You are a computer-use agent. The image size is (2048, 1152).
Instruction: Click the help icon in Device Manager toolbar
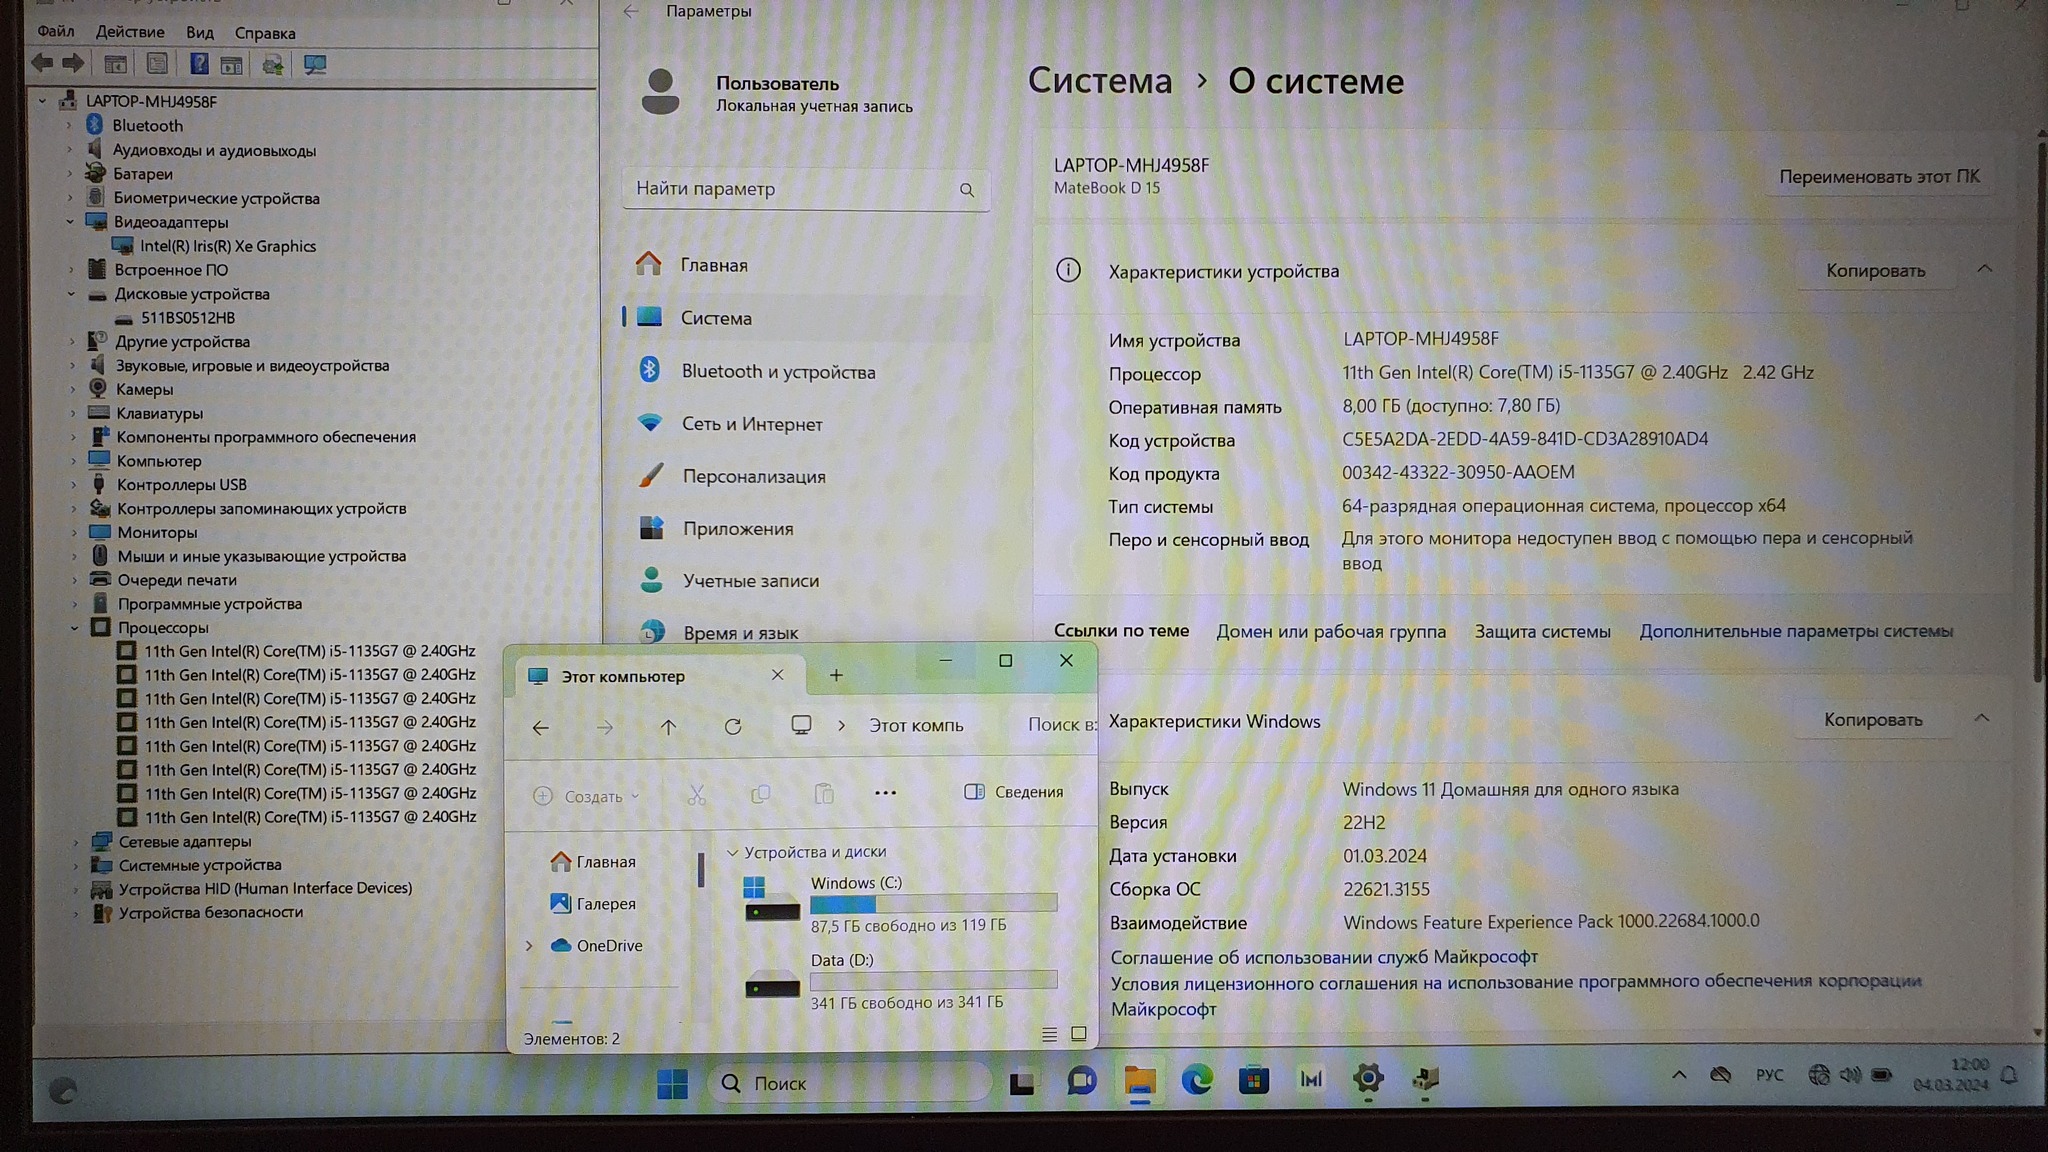tap(199, 65)
